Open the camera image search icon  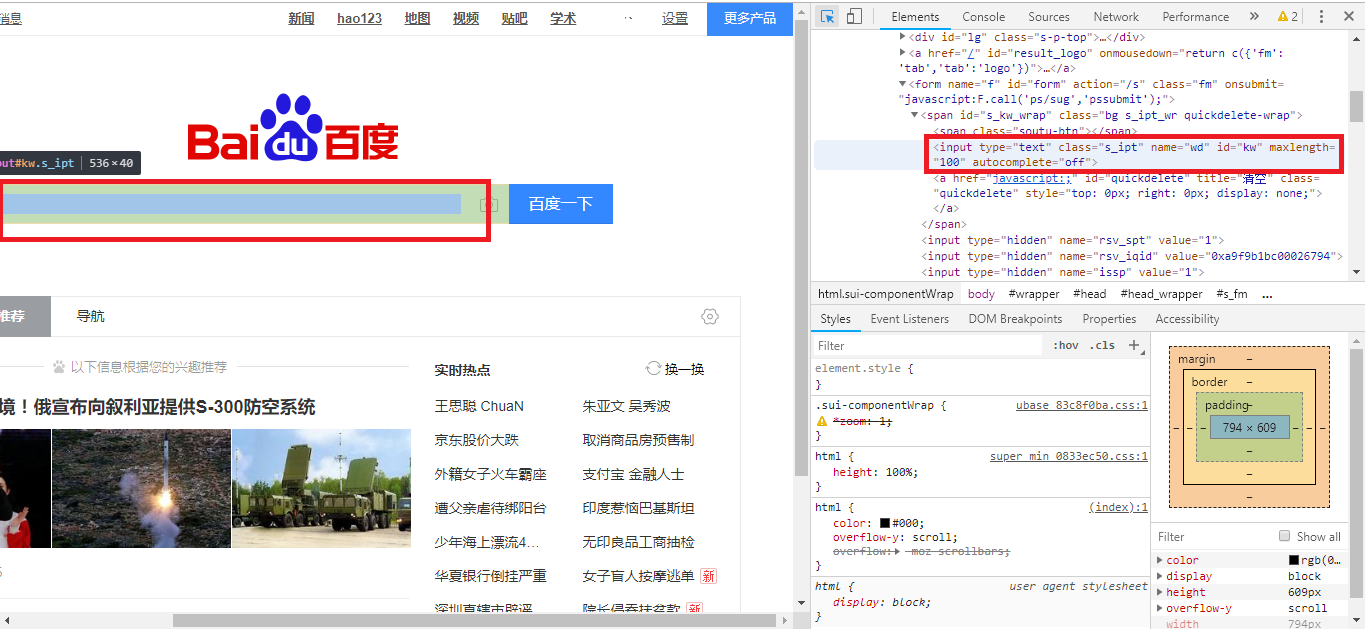click(489, 204)
